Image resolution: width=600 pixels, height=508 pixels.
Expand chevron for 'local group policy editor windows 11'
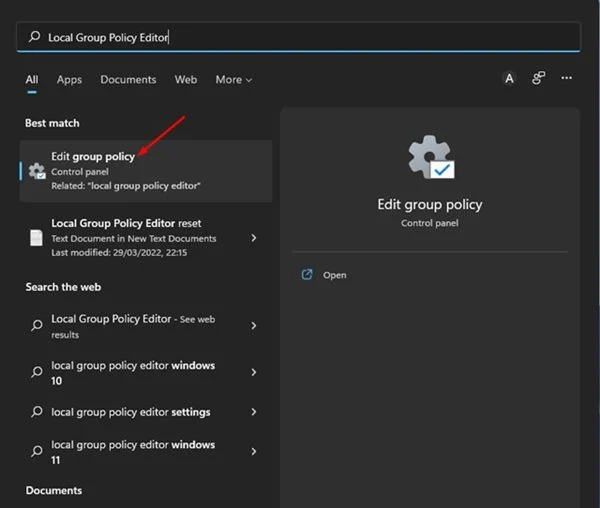(254, 451)
